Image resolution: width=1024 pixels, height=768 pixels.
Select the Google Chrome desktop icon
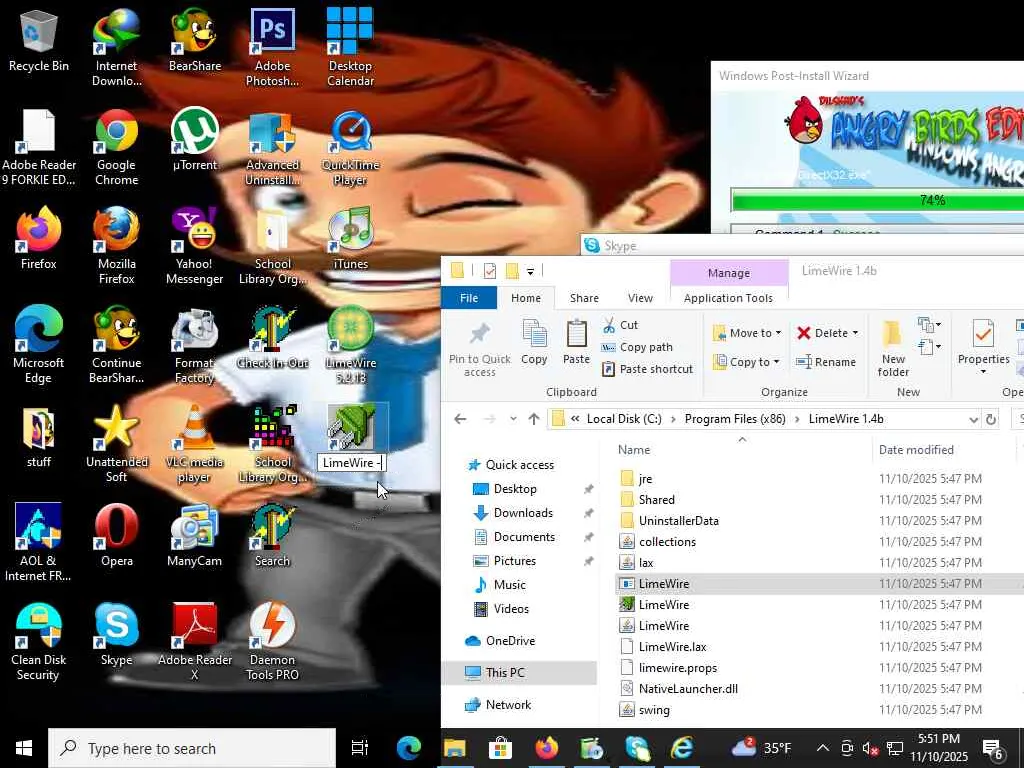(116, 146)
